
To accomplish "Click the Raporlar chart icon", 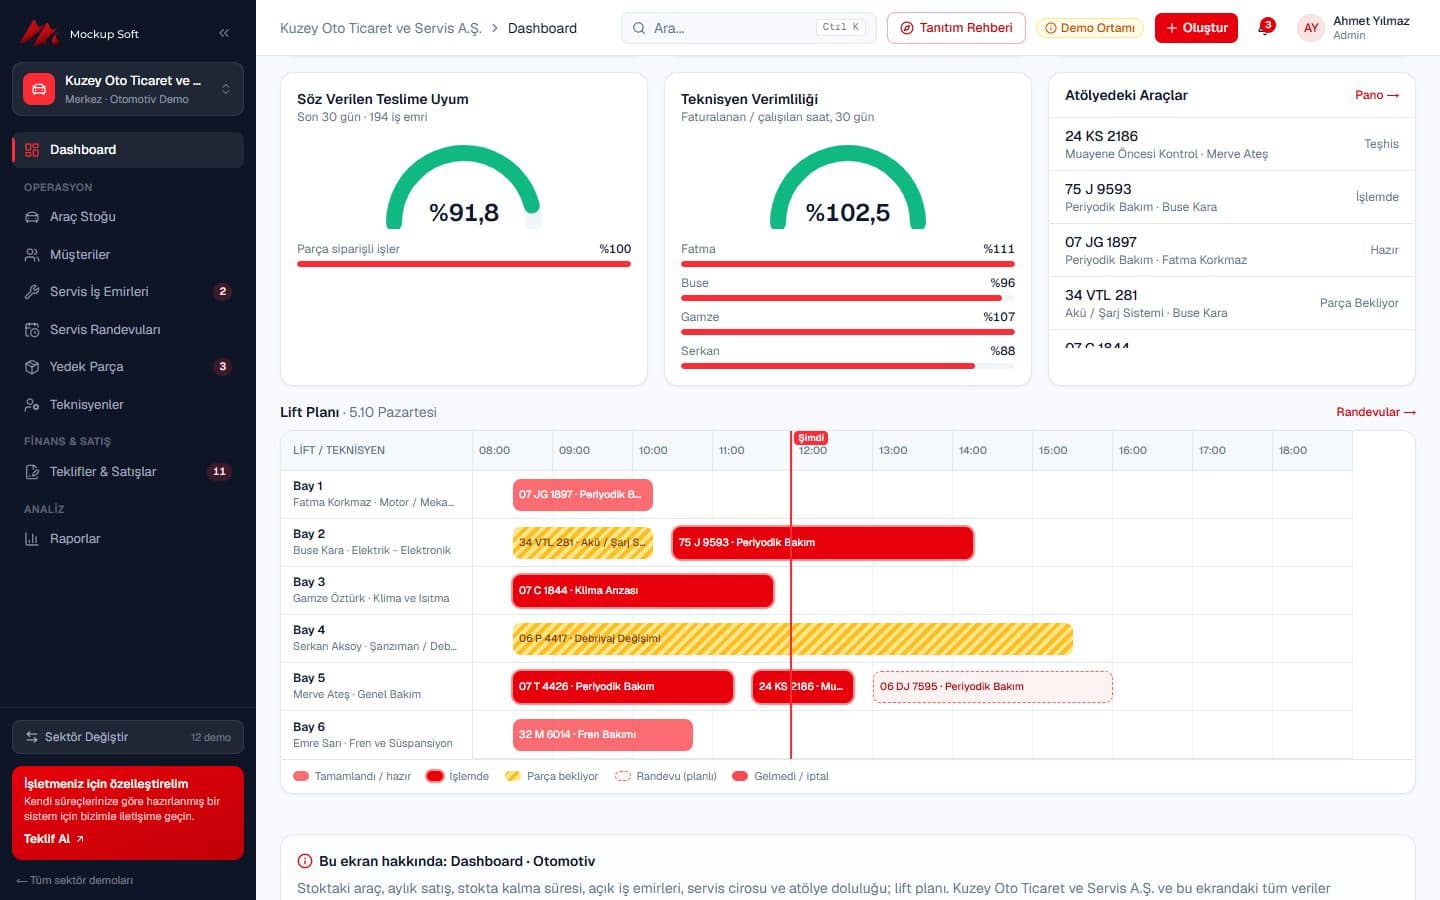I will click(x=32, y=539).
